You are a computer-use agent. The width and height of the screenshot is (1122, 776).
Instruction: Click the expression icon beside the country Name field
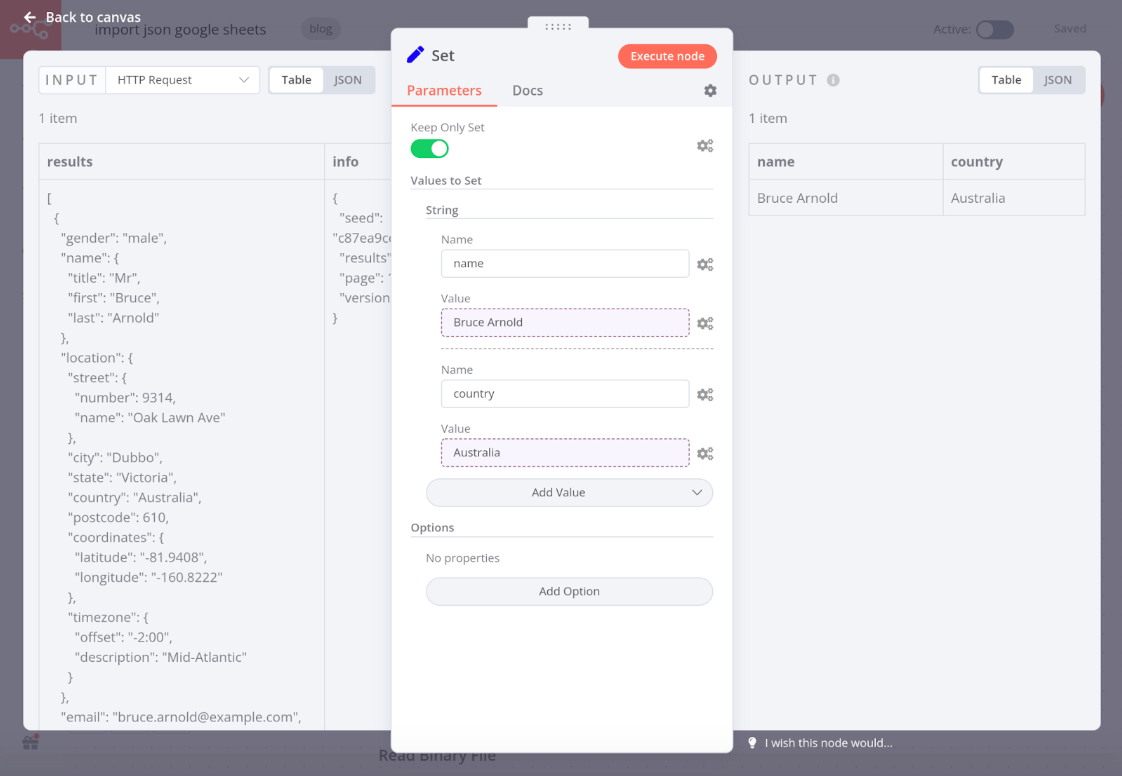click(x=705, y=394)
